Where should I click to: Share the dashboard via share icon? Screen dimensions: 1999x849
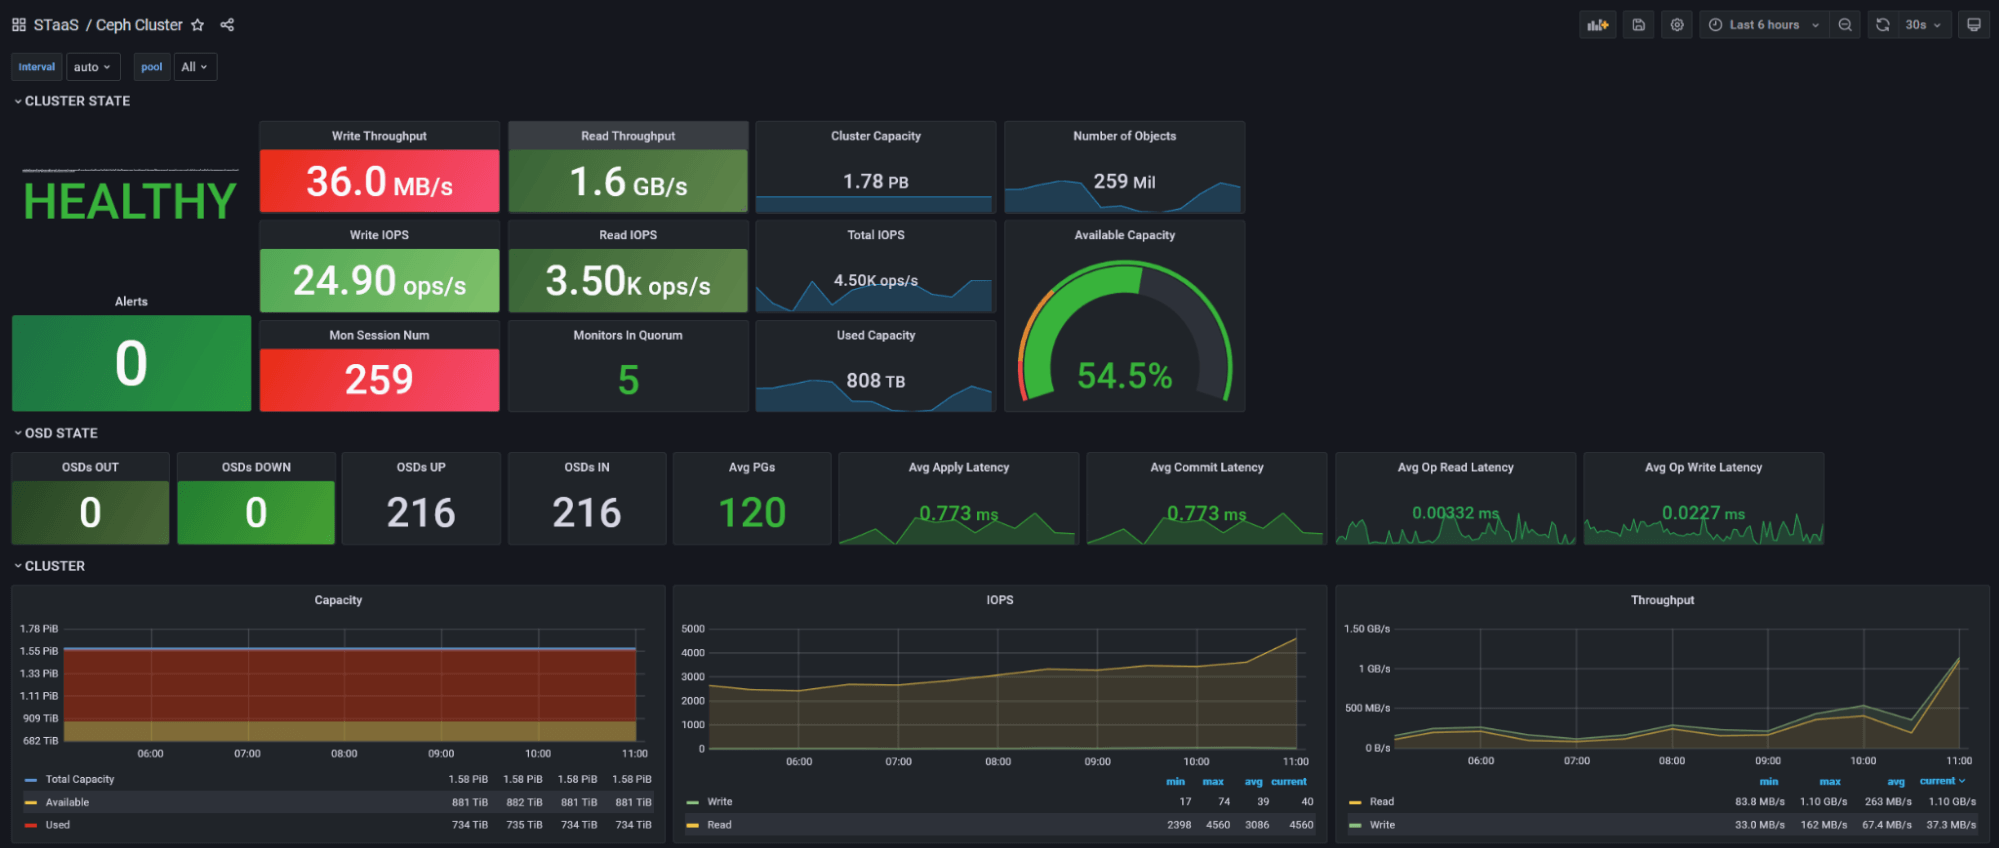coord(227,25)
